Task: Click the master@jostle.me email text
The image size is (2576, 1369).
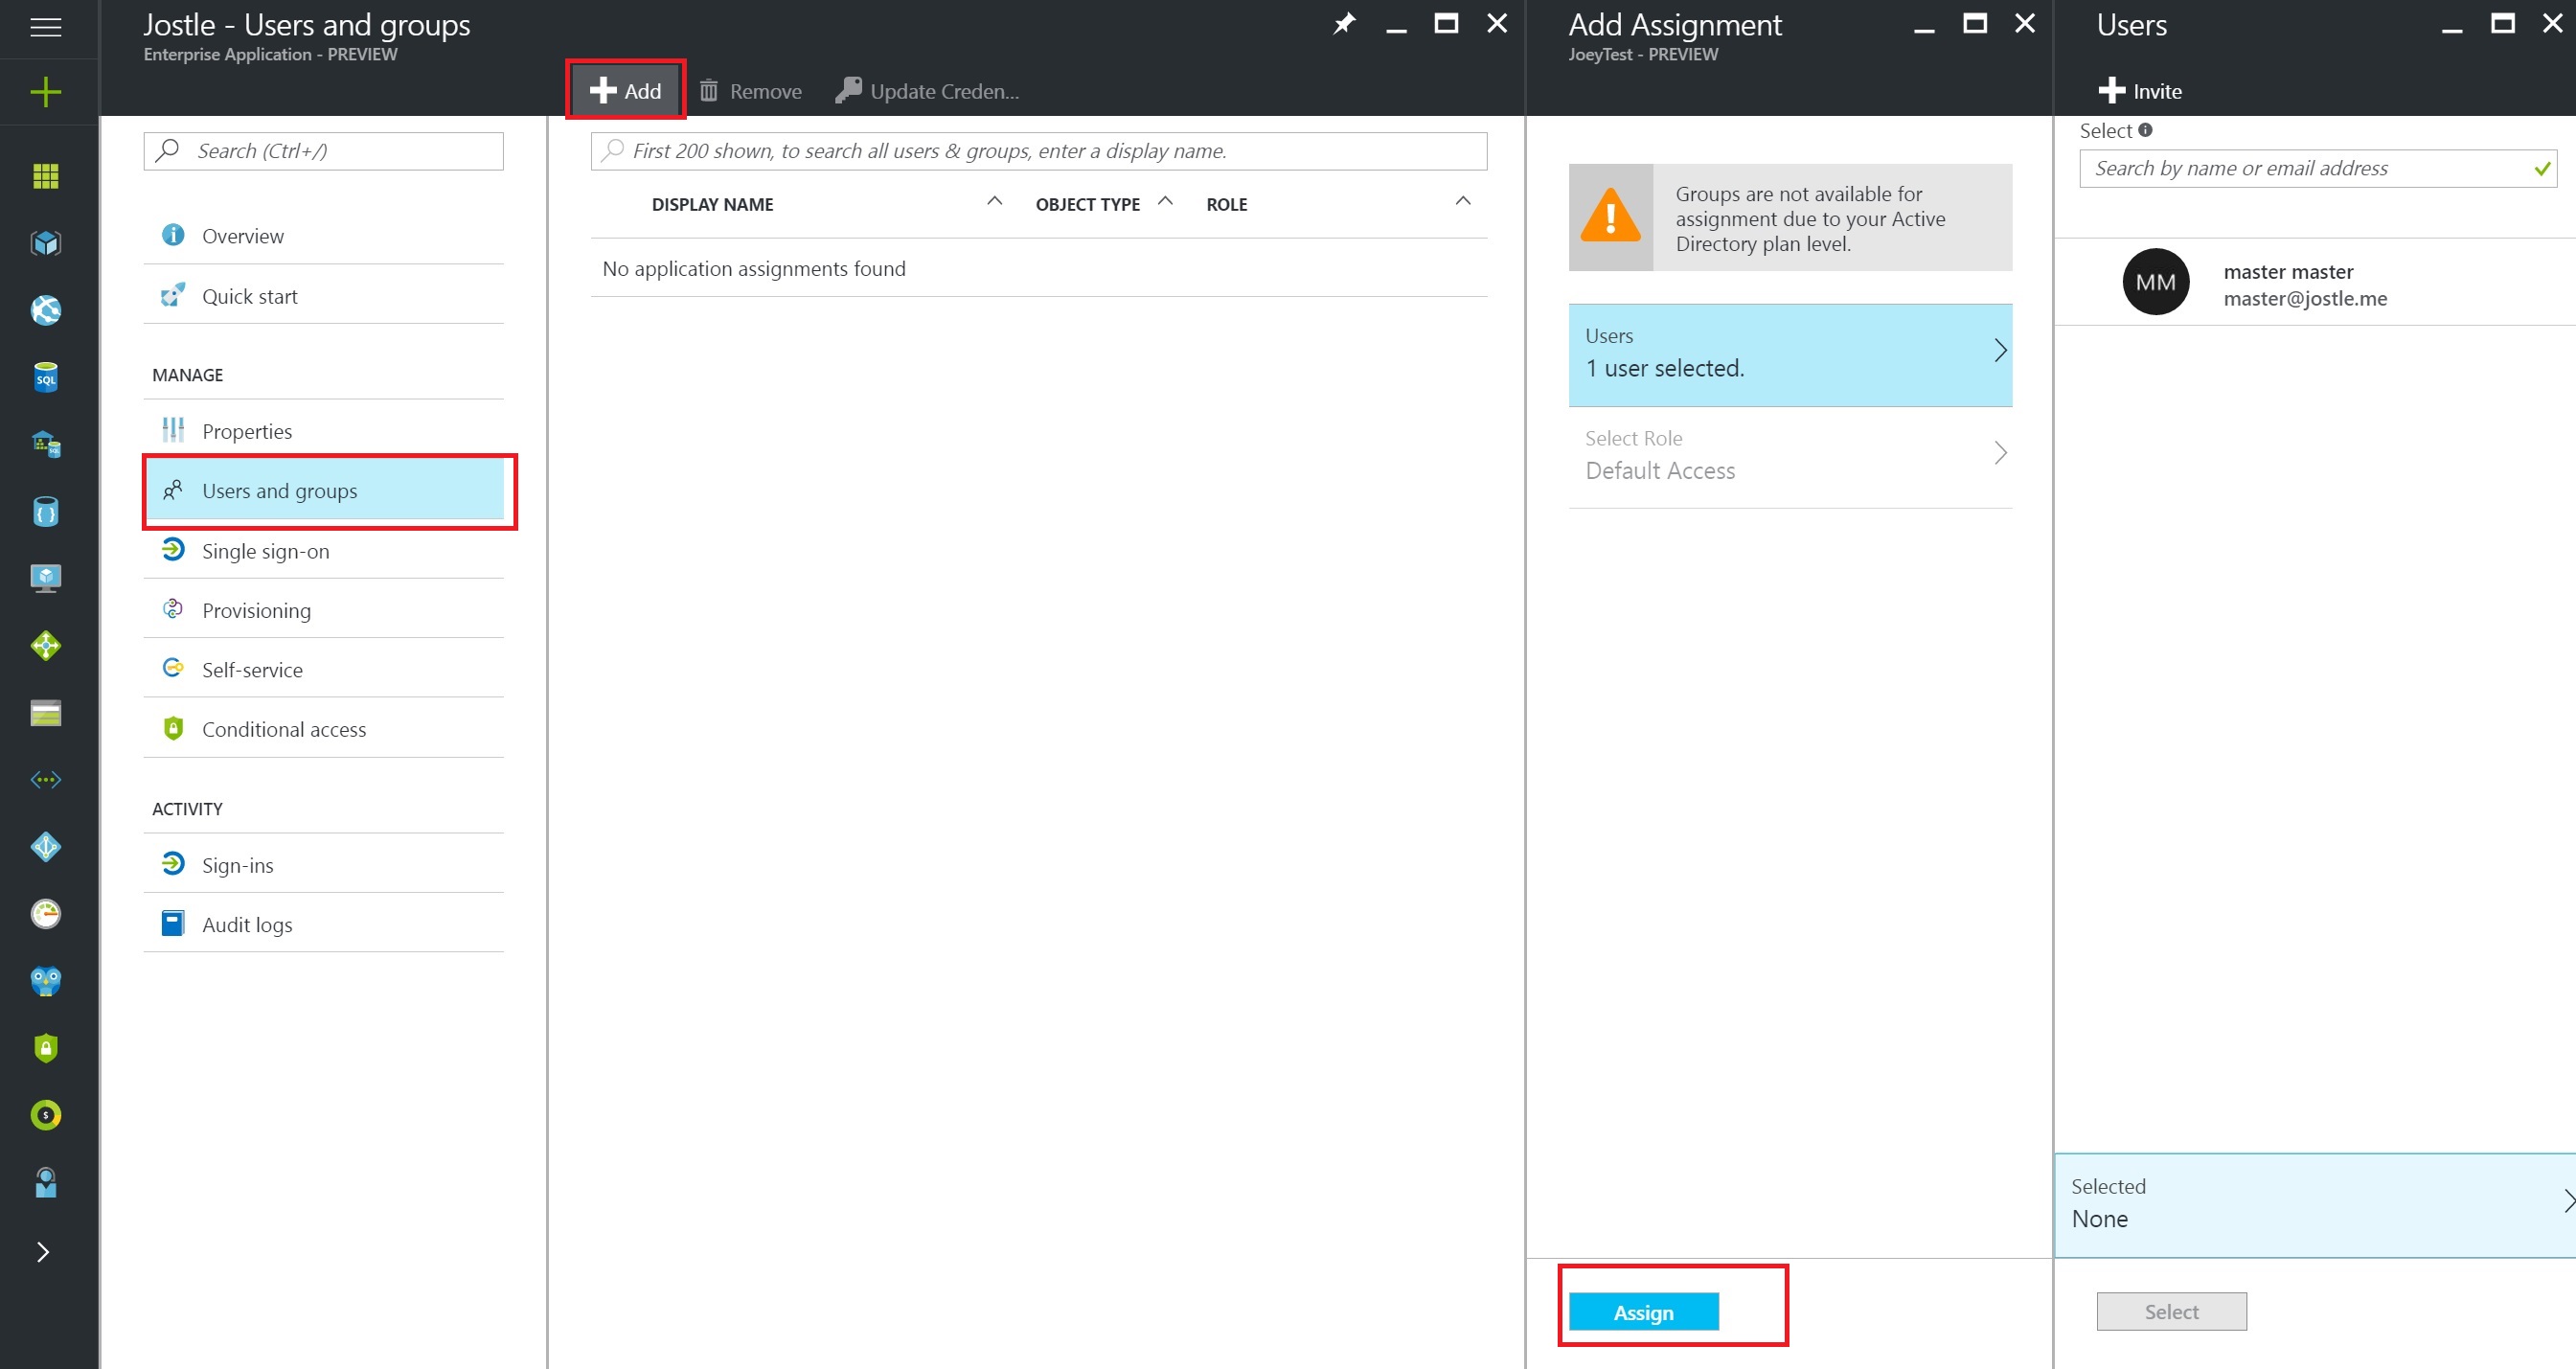Action: point(2305,298)
